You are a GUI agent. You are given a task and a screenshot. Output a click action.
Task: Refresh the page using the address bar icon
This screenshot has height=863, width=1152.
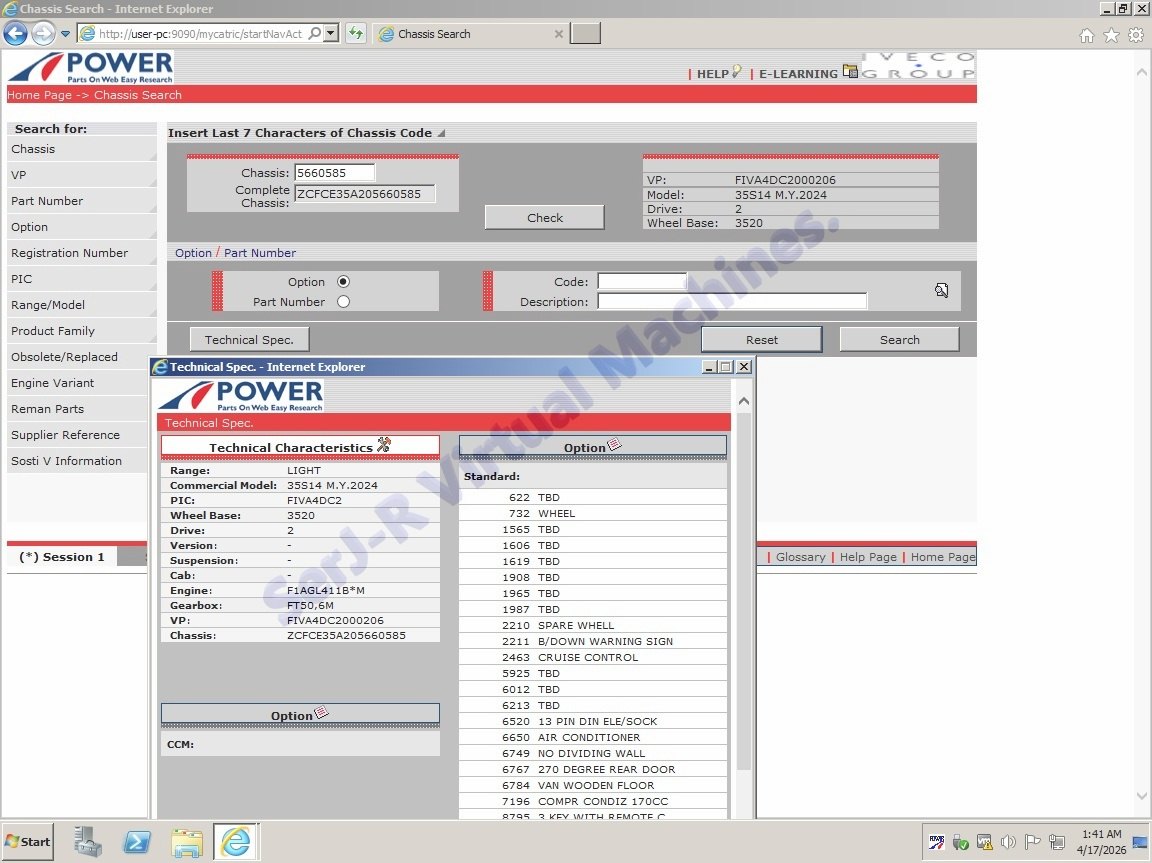point(355,34)
